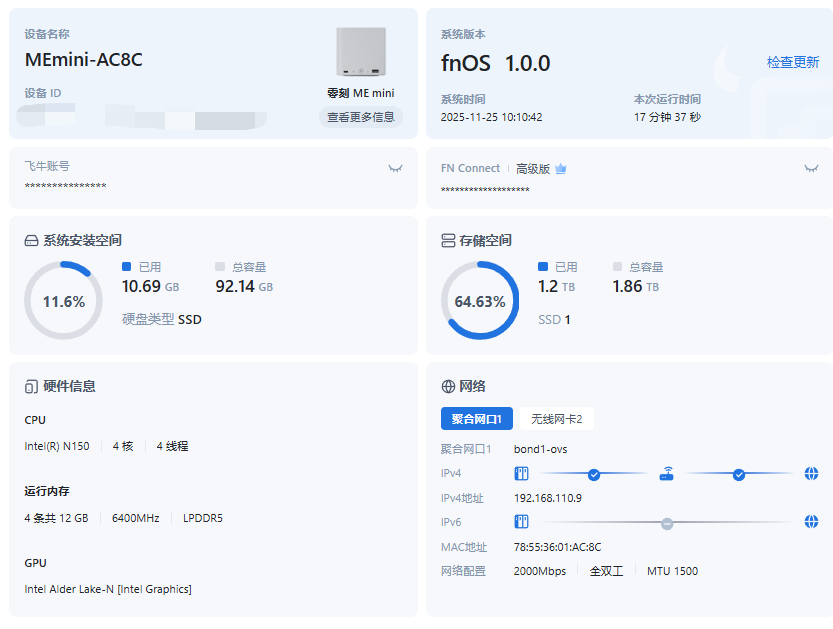This screenshot has height=629, width=833.
Task: Click the ME mini device thumbnail image
Action: [x=361, y=52]
